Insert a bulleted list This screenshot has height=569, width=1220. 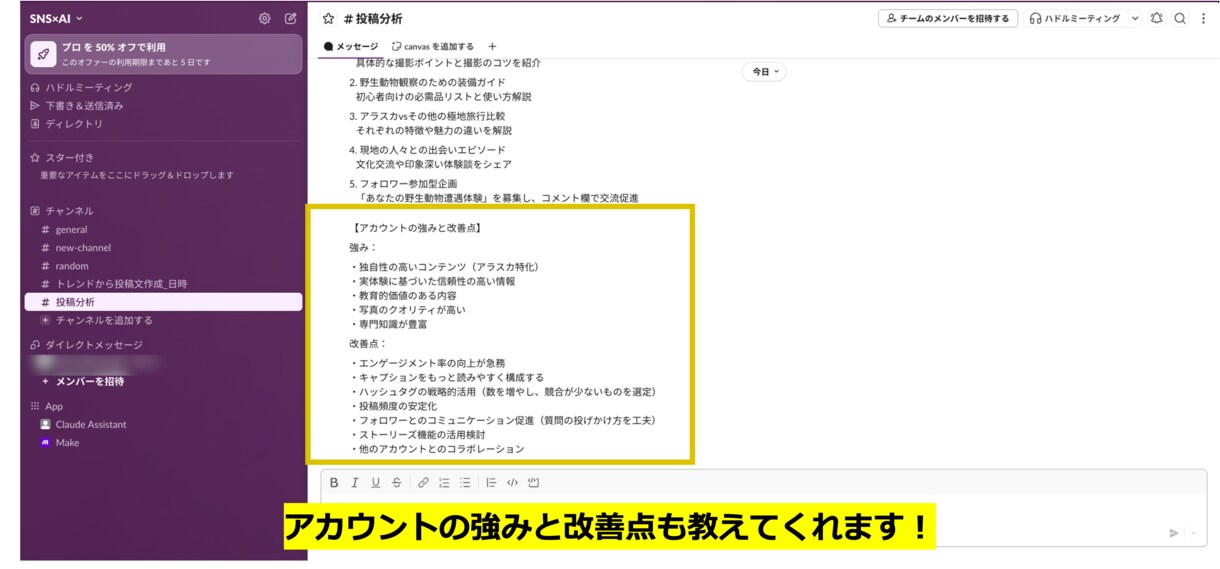click(x=465, y=483)
